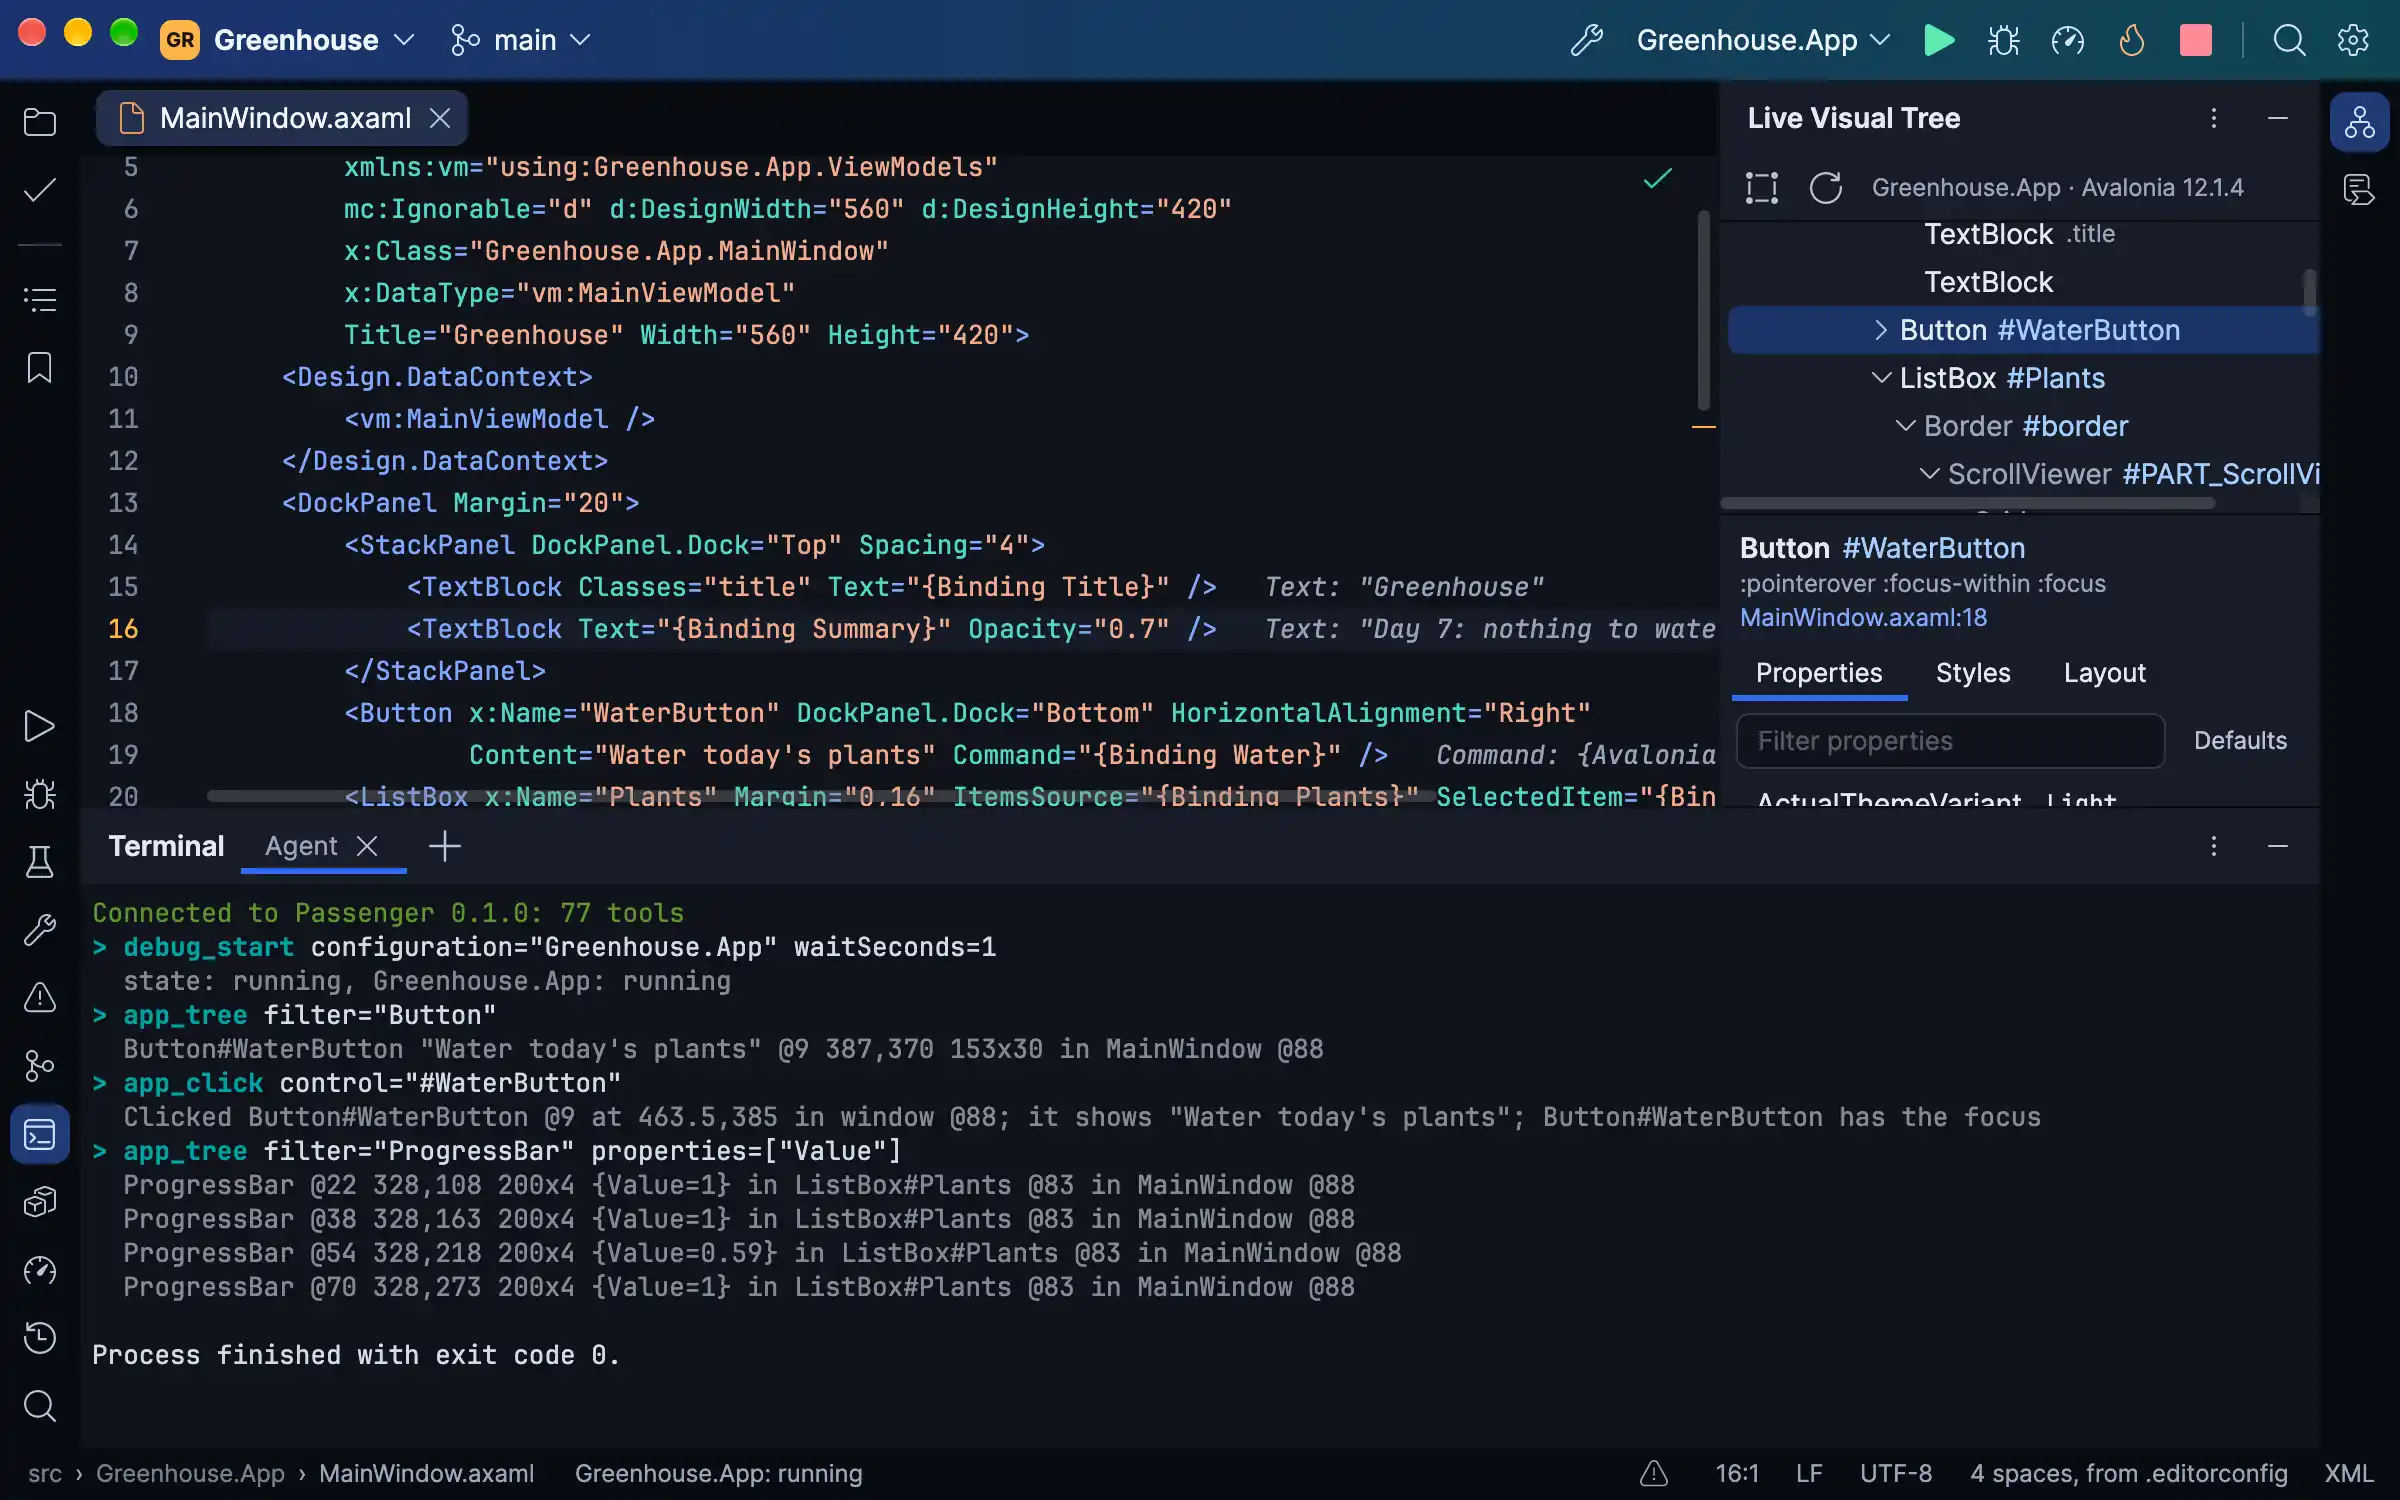
Task: Switch to the Styles tab
Action: point(1972,673)
